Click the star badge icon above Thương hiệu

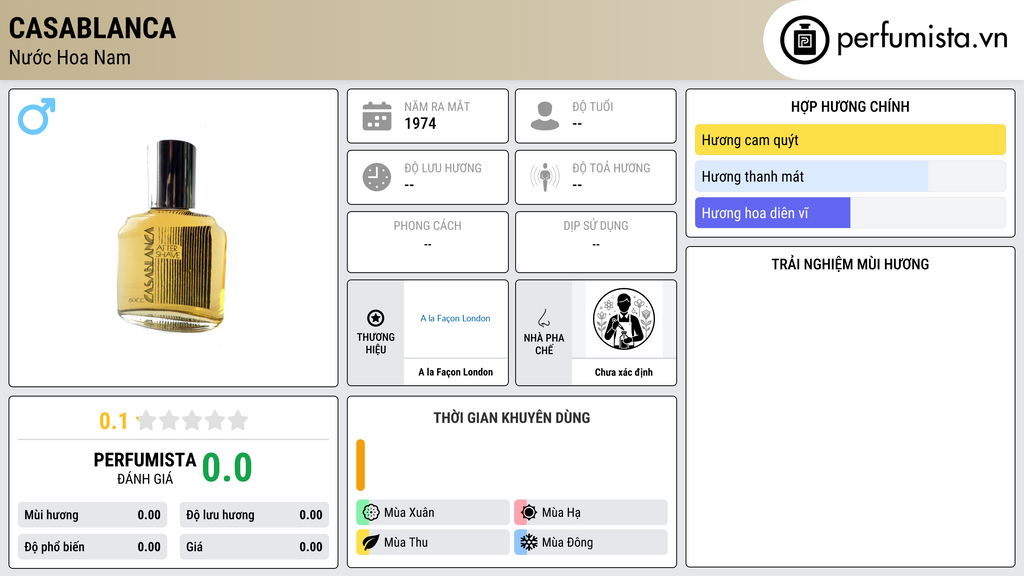[x=376, y=318]
